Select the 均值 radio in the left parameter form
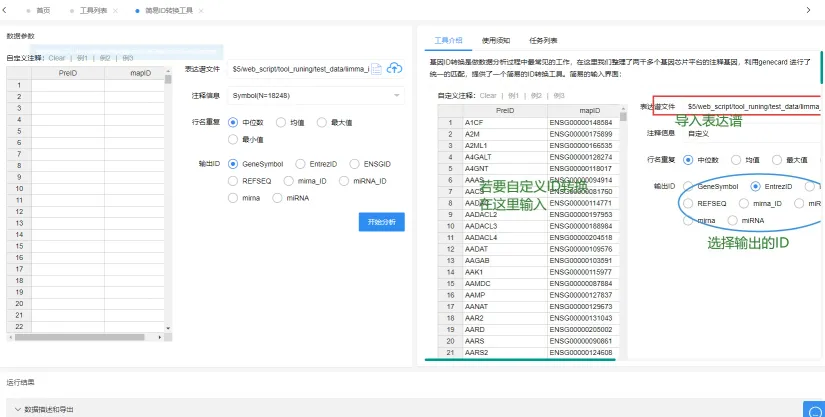825x417 pixels. 283,122
